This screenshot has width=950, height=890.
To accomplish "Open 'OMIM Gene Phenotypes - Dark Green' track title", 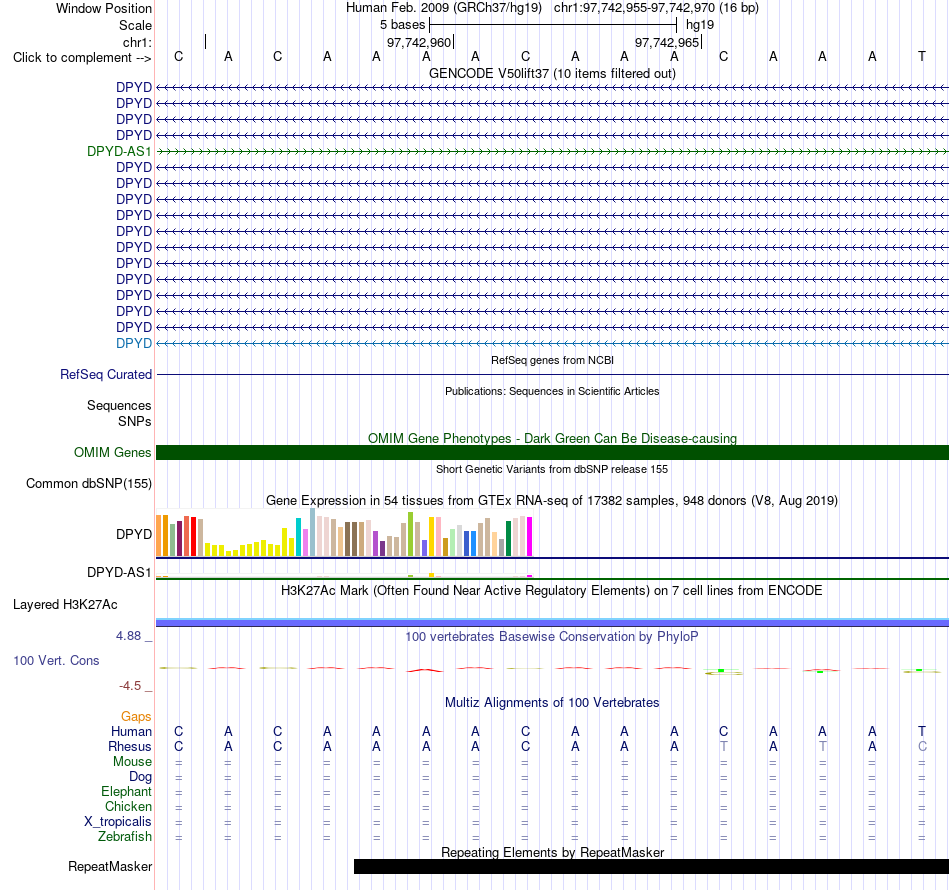I will pyautogui.click(x=552, y=438).
